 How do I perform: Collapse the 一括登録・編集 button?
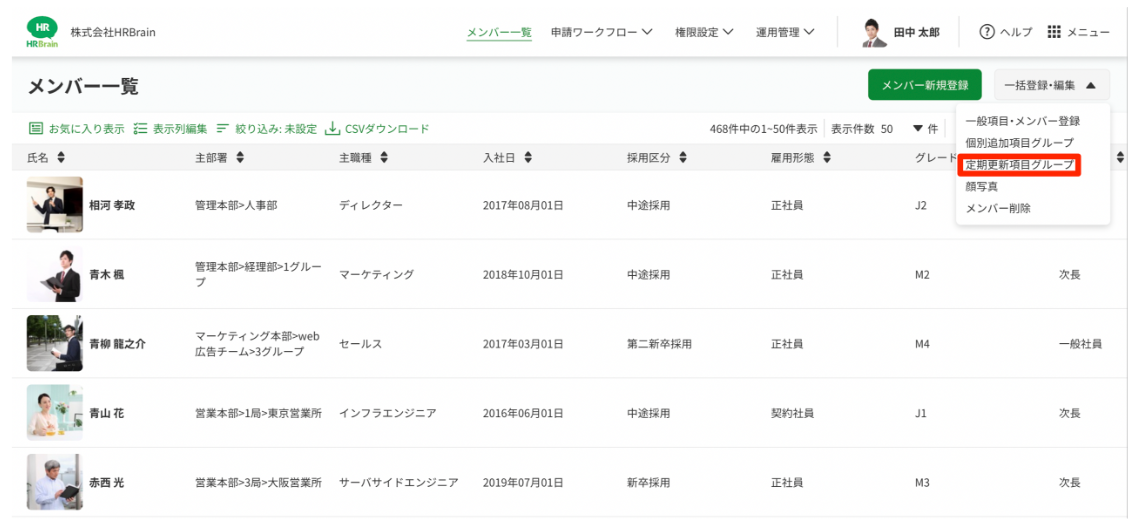tap(1051, 85)
